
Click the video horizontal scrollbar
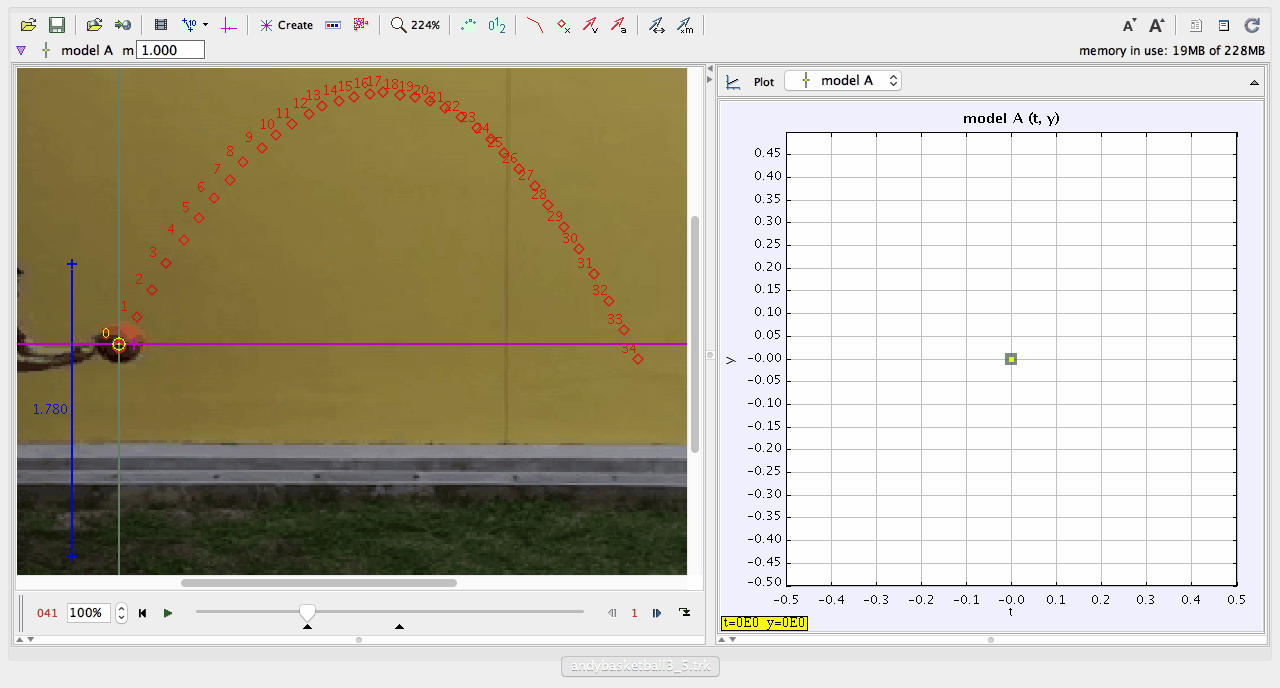click(318, 582)
